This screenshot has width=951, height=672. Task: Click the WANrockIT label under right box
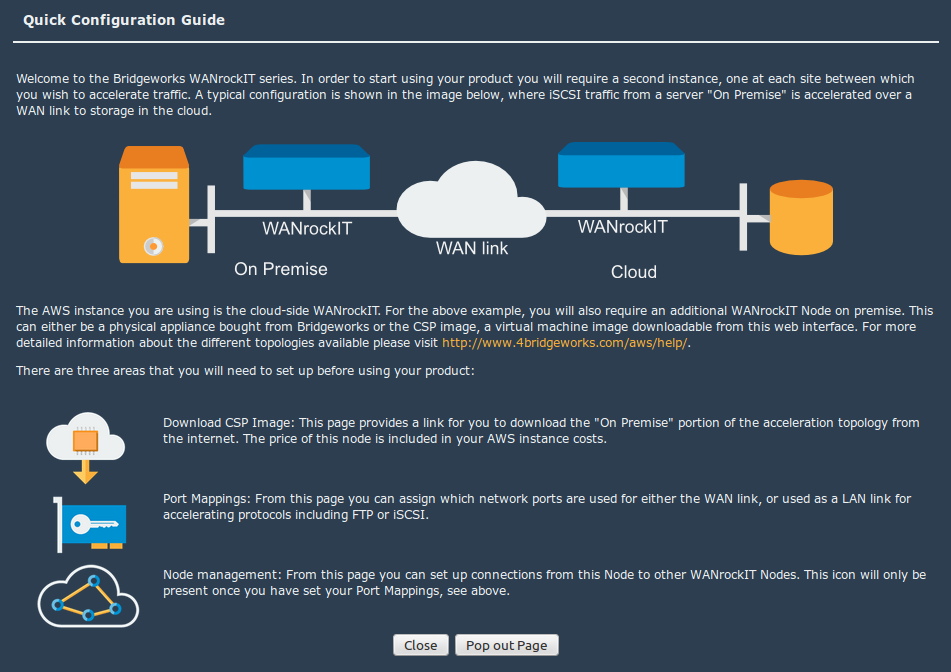coord(622,227)
